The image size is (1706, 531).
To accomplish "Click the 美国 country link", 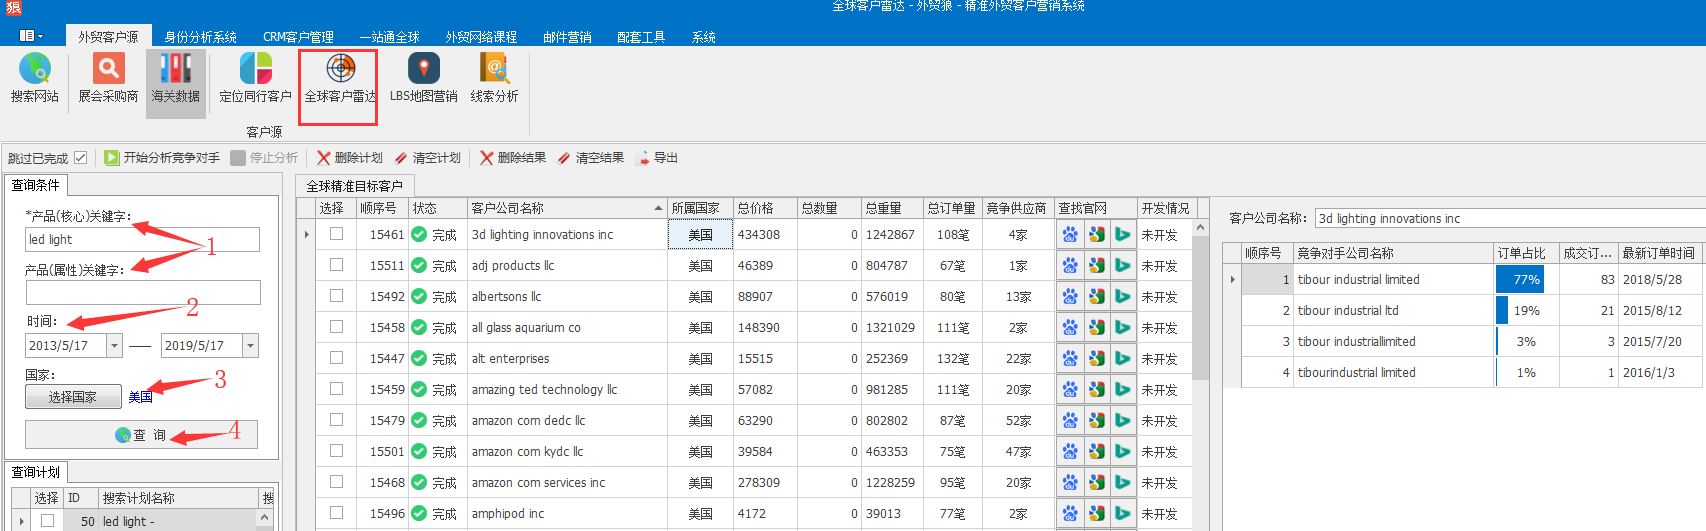I will [x=140, y=397].
